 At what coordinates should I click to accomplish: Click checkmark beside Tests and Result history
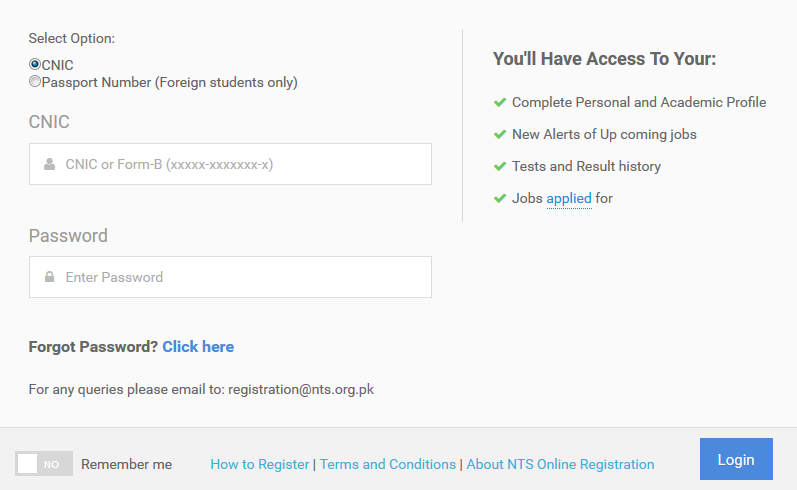(x=500, y=166)
